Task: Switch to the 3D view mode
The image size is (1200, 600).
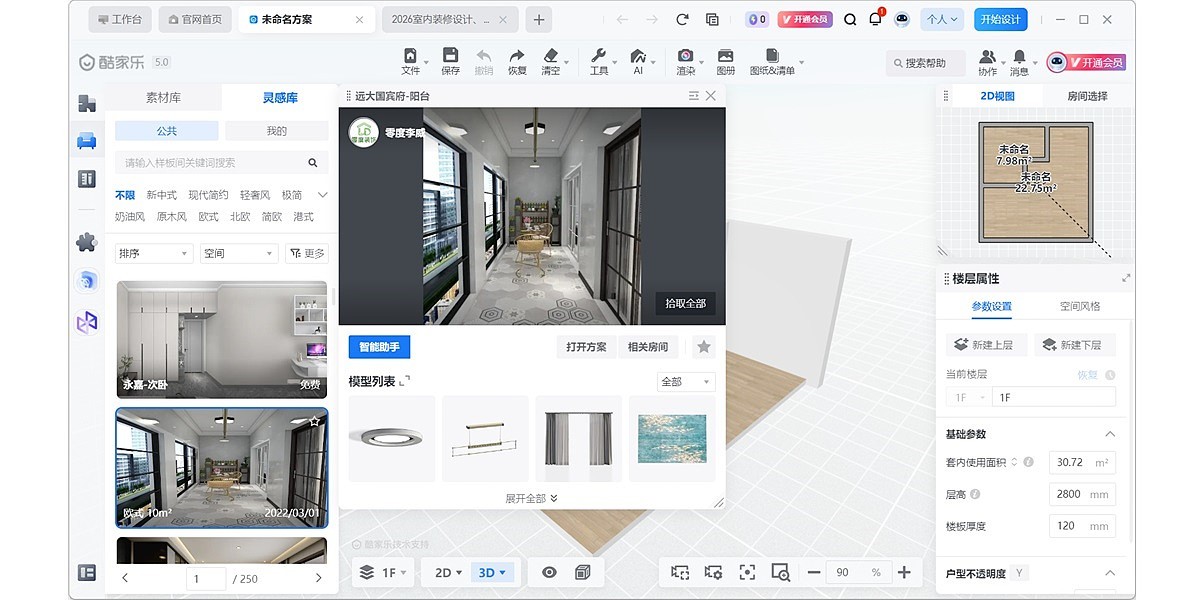Action: tap(493, 573)
